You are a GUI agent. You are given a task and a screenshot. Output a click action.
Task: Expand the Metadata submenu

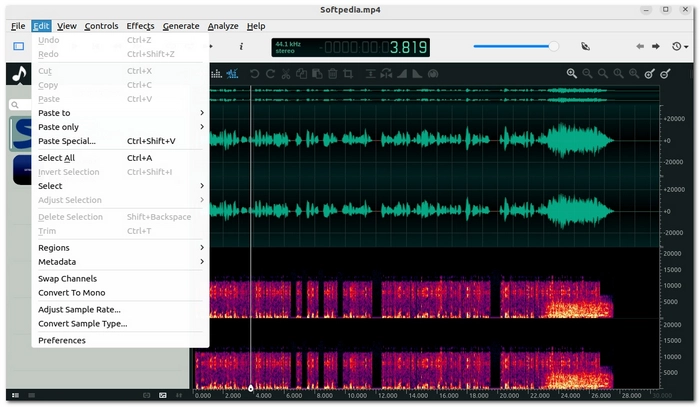tap(120, 262)
